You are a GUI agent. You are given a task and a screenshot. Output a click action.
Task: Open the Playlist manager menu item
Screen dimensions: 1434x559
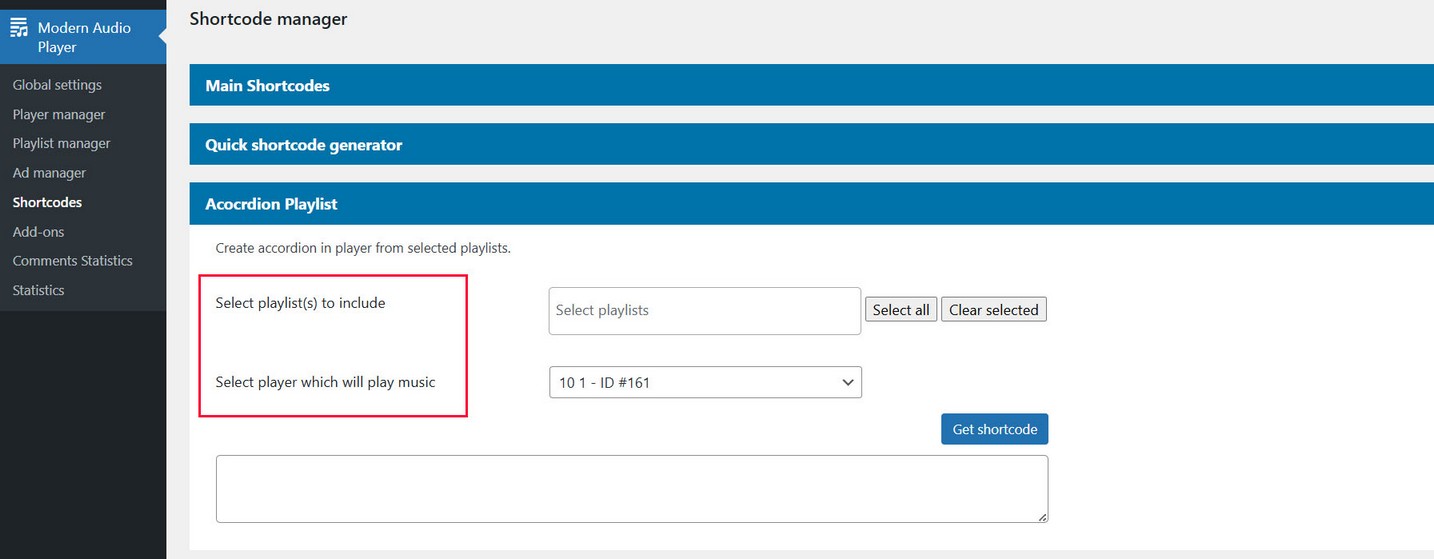point(61,143)
